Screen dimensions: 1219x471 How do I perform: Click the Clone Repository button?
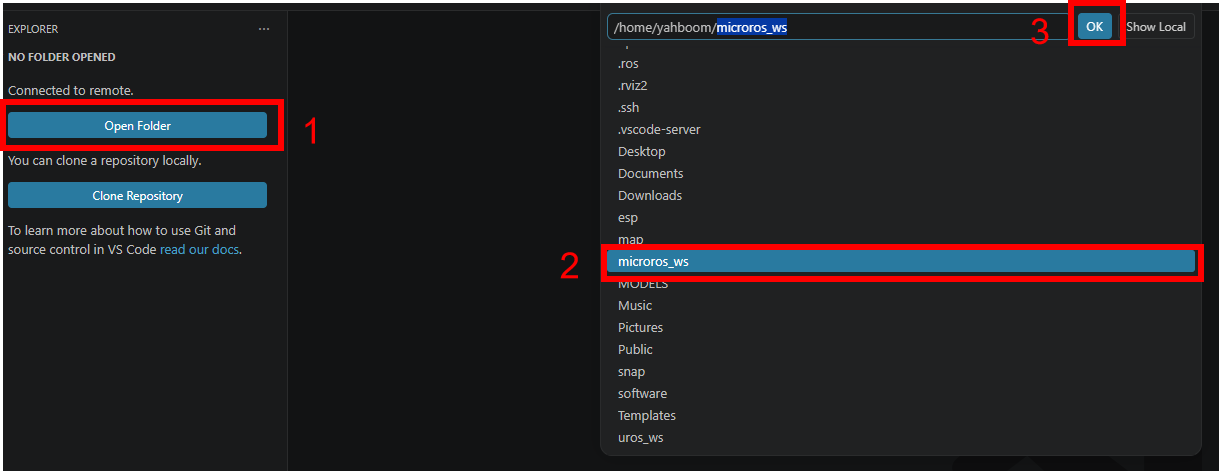[137, 195]
